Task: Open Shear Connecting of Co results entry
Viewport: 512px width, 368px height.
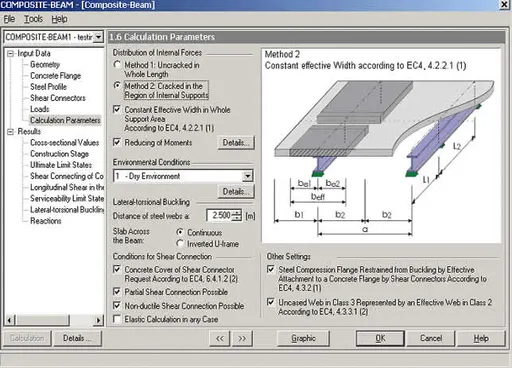Action: tap(67, 176)
